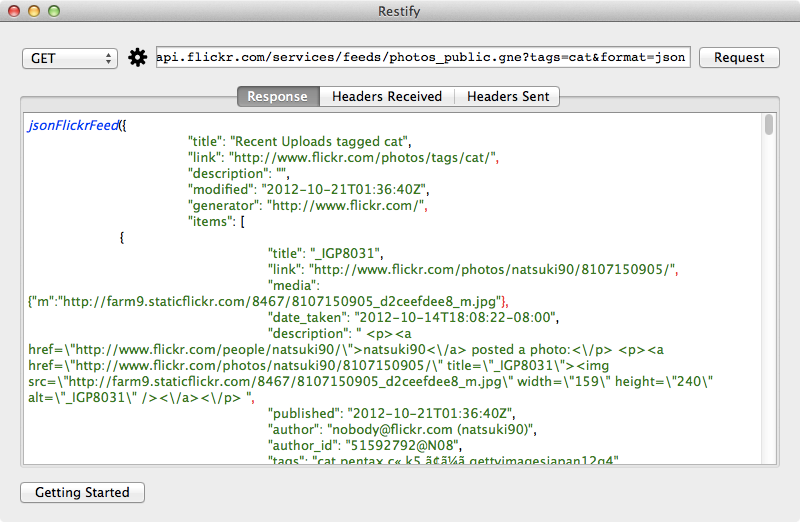Minimize Restify with the yellow button
Screen dimensions: 800x522
point(34,11)
